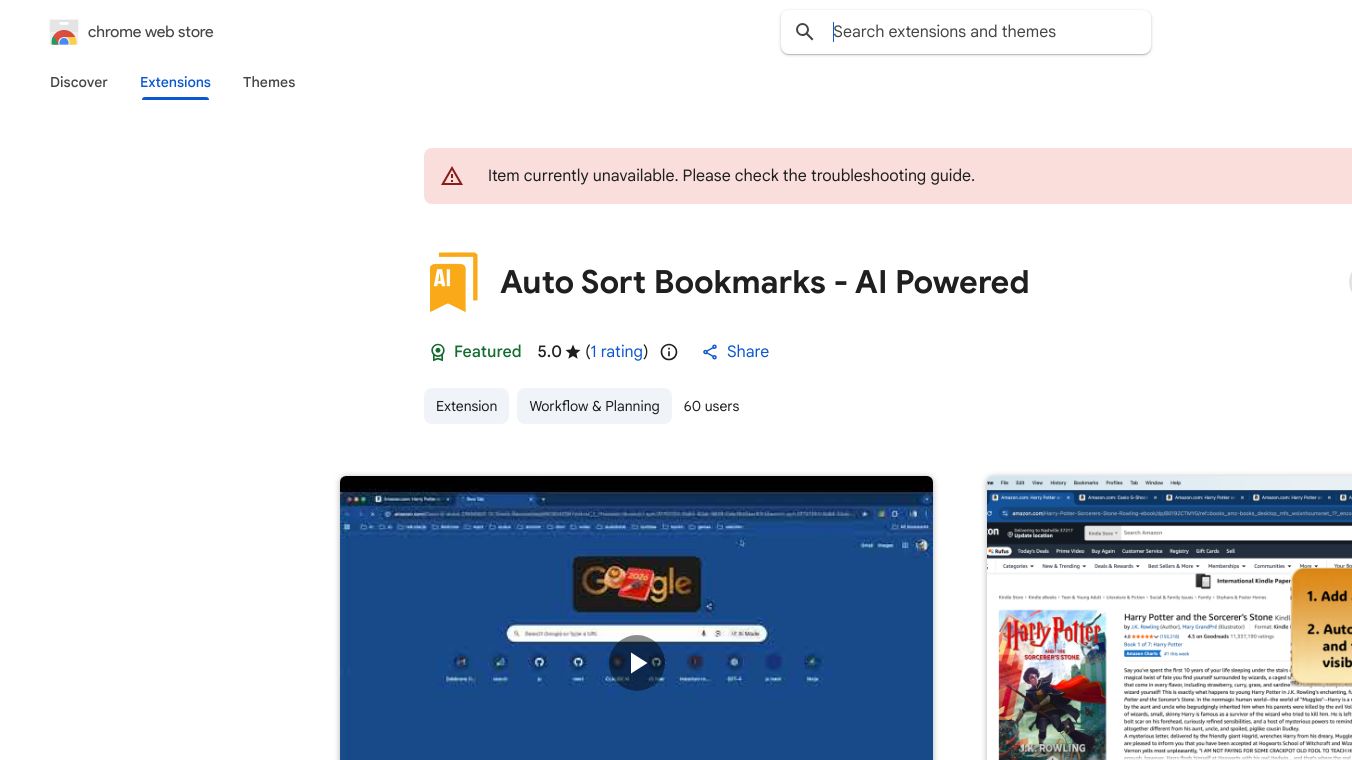
Task: Open the Discover section
Action: [78, 82]
